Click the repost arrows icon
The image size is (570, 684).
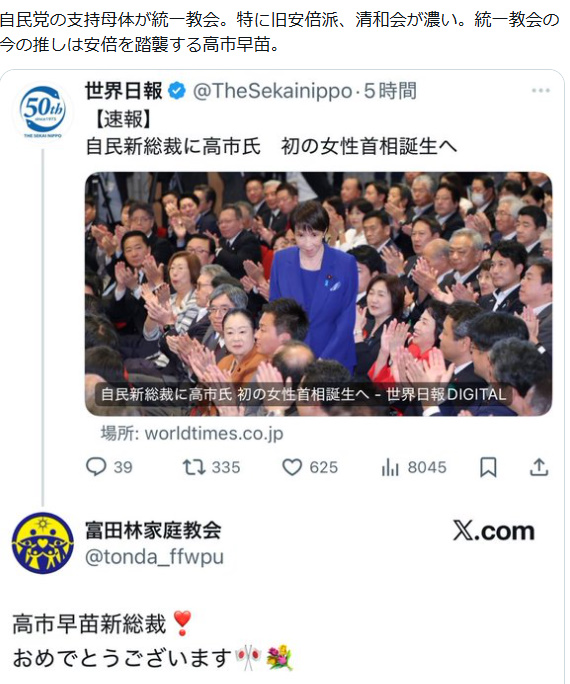pyautogui.click(x=194, y=467)
